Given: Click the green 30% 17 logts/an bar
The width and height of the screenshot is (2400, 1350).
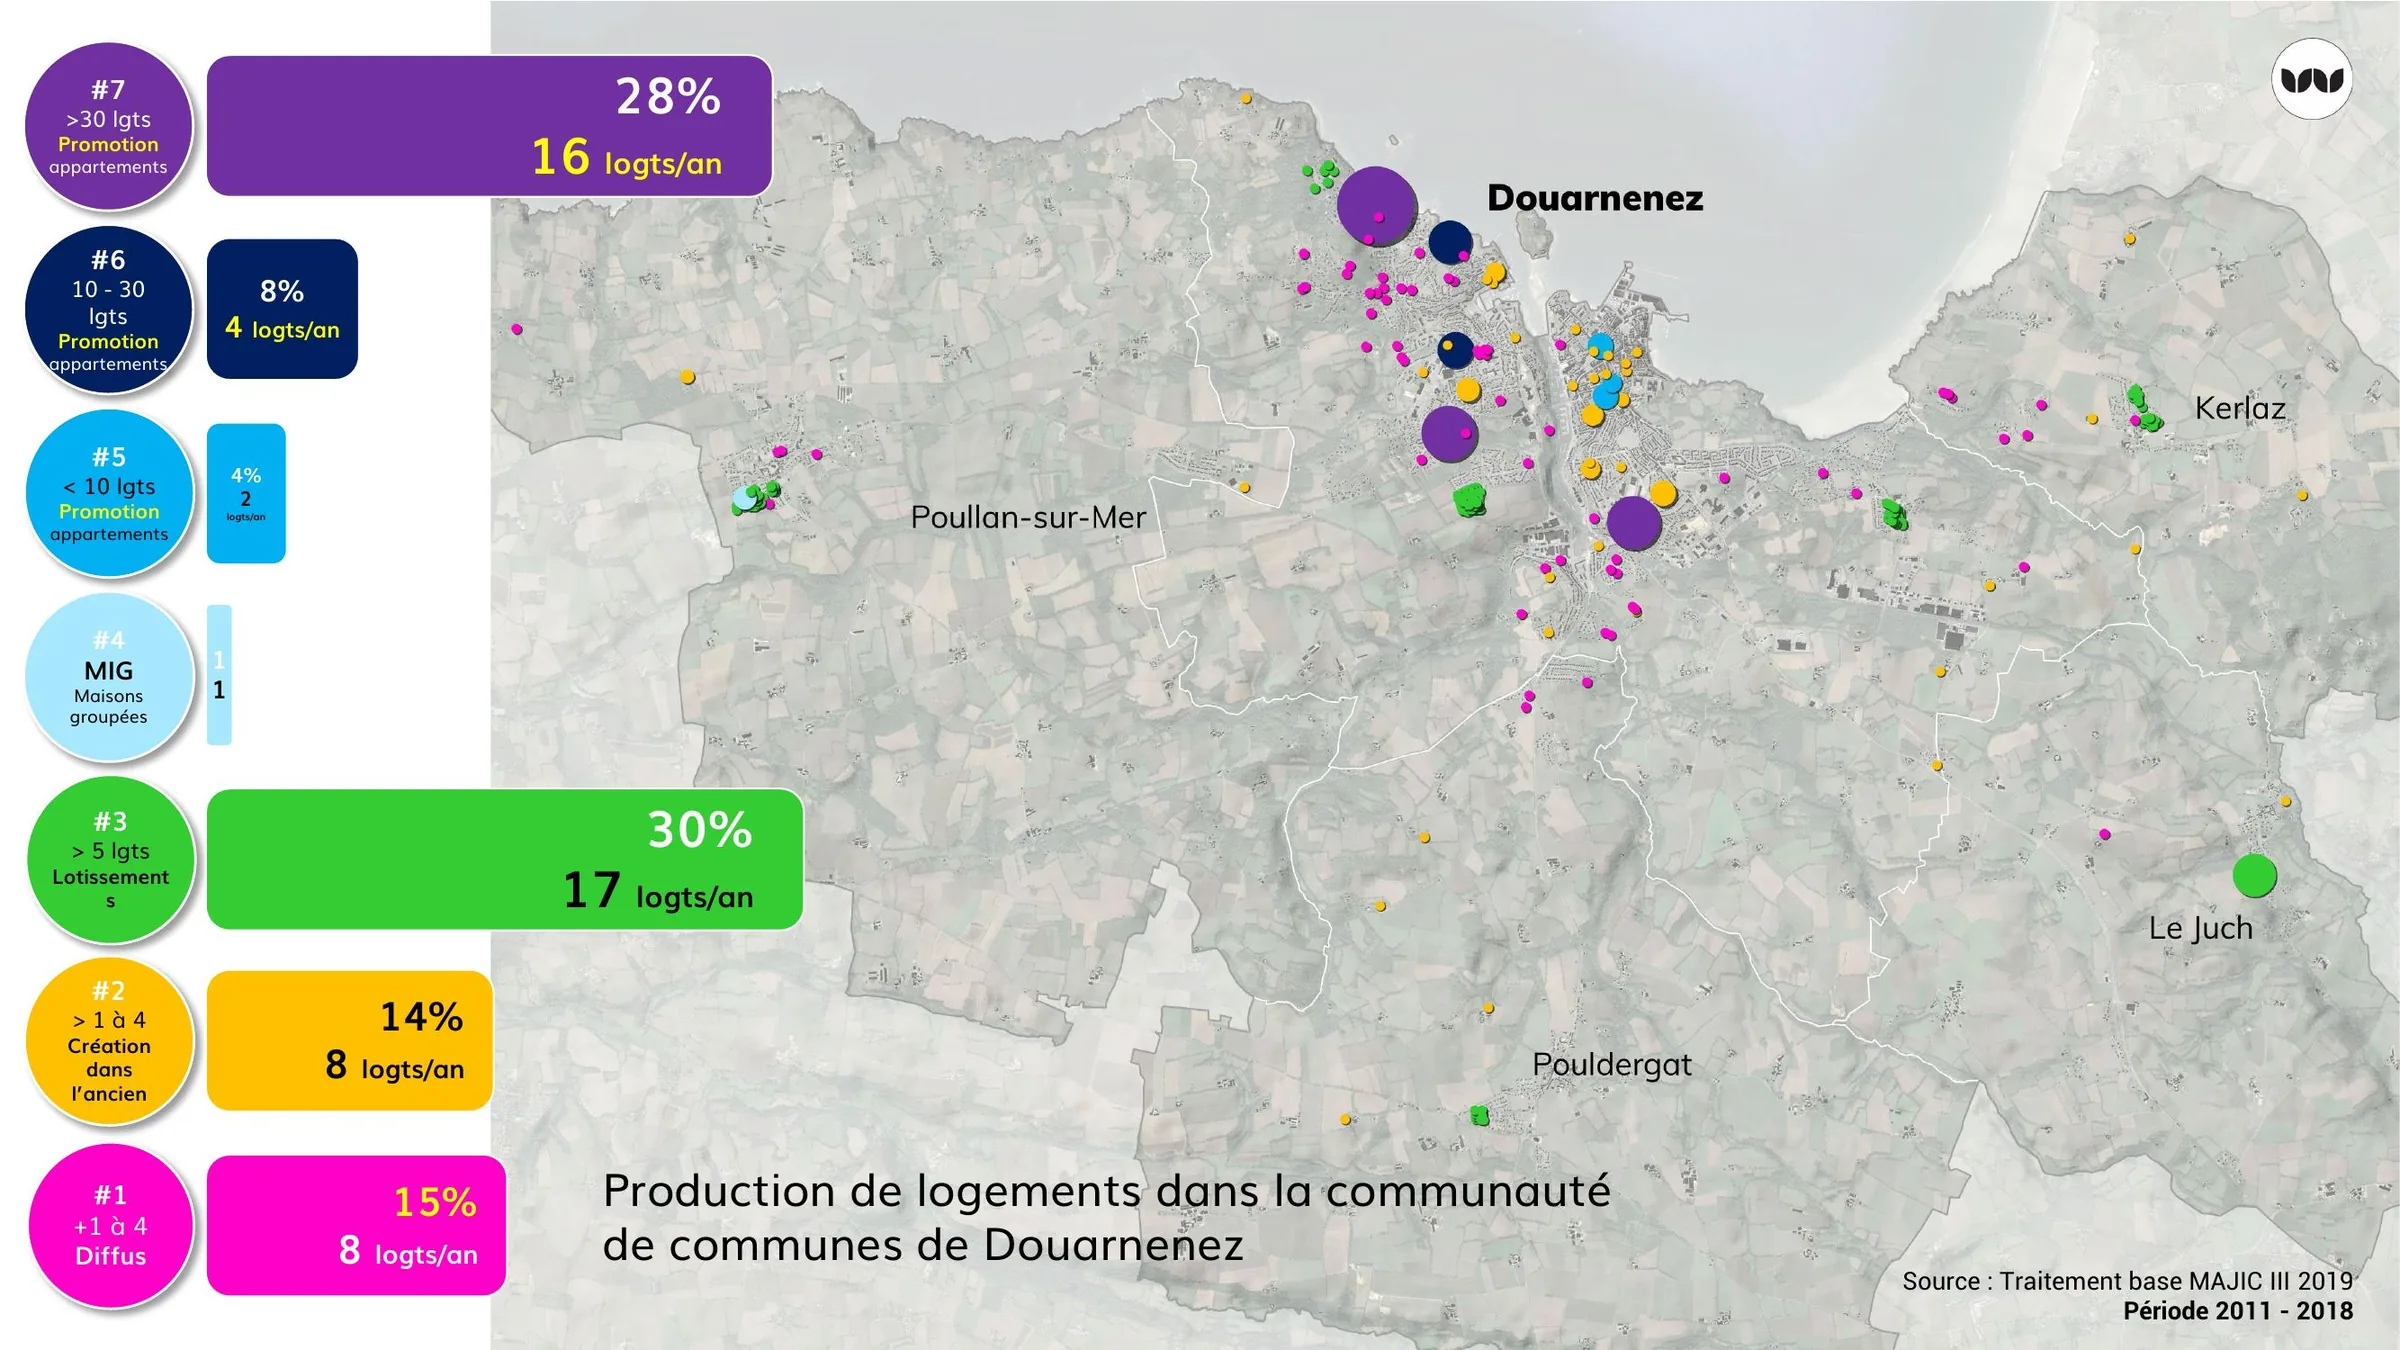Looking at the screenshot, I should (505, 859).
